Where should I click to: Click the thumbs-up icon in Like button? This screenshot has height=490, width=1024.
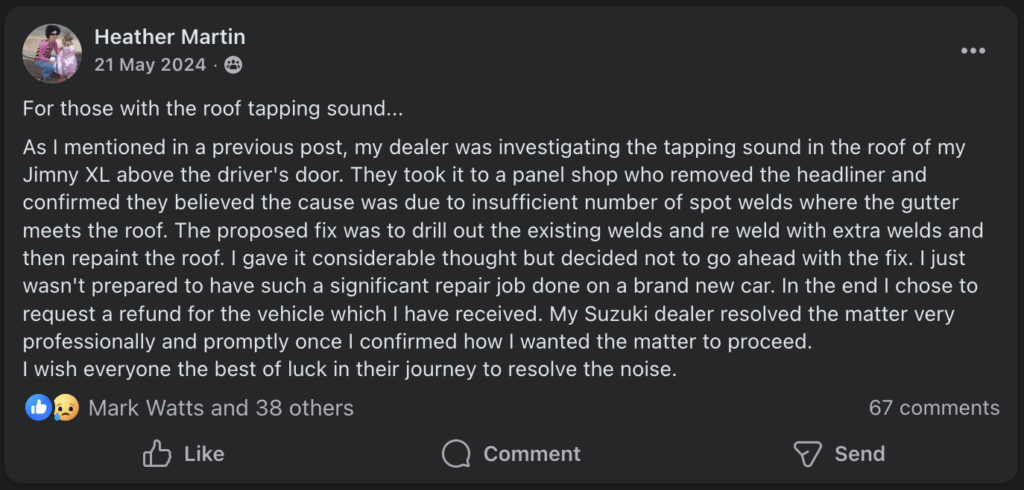(x=157, y=454)
